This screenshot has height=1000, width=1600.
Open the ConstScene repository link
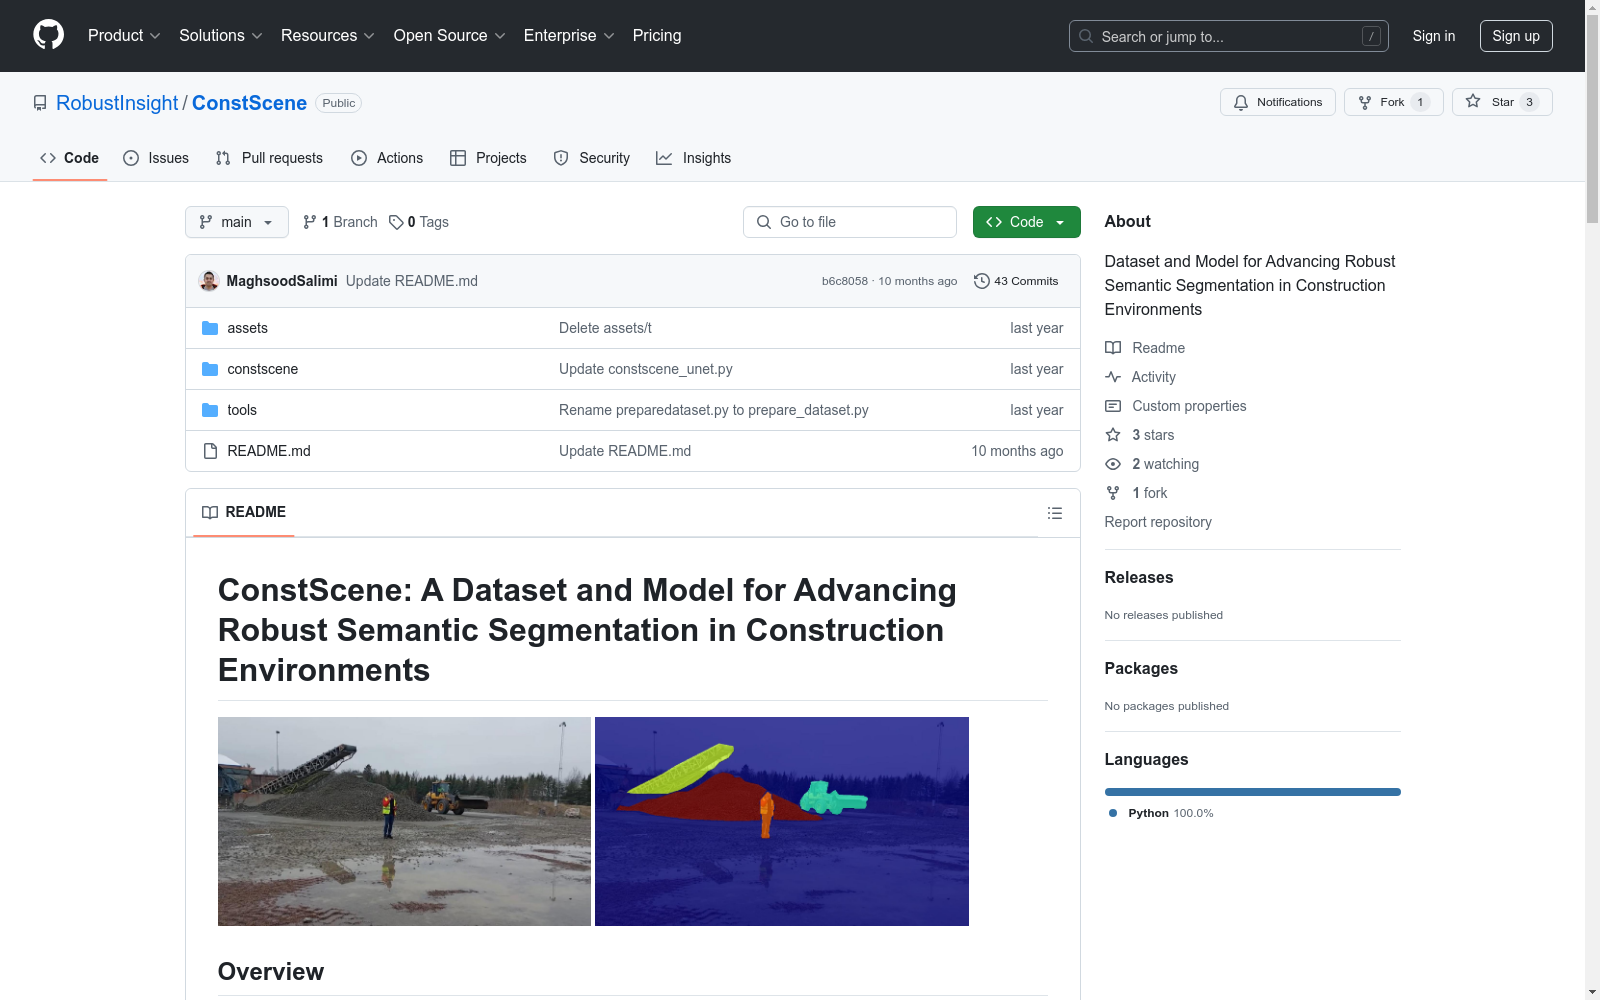tap(249, 103)
